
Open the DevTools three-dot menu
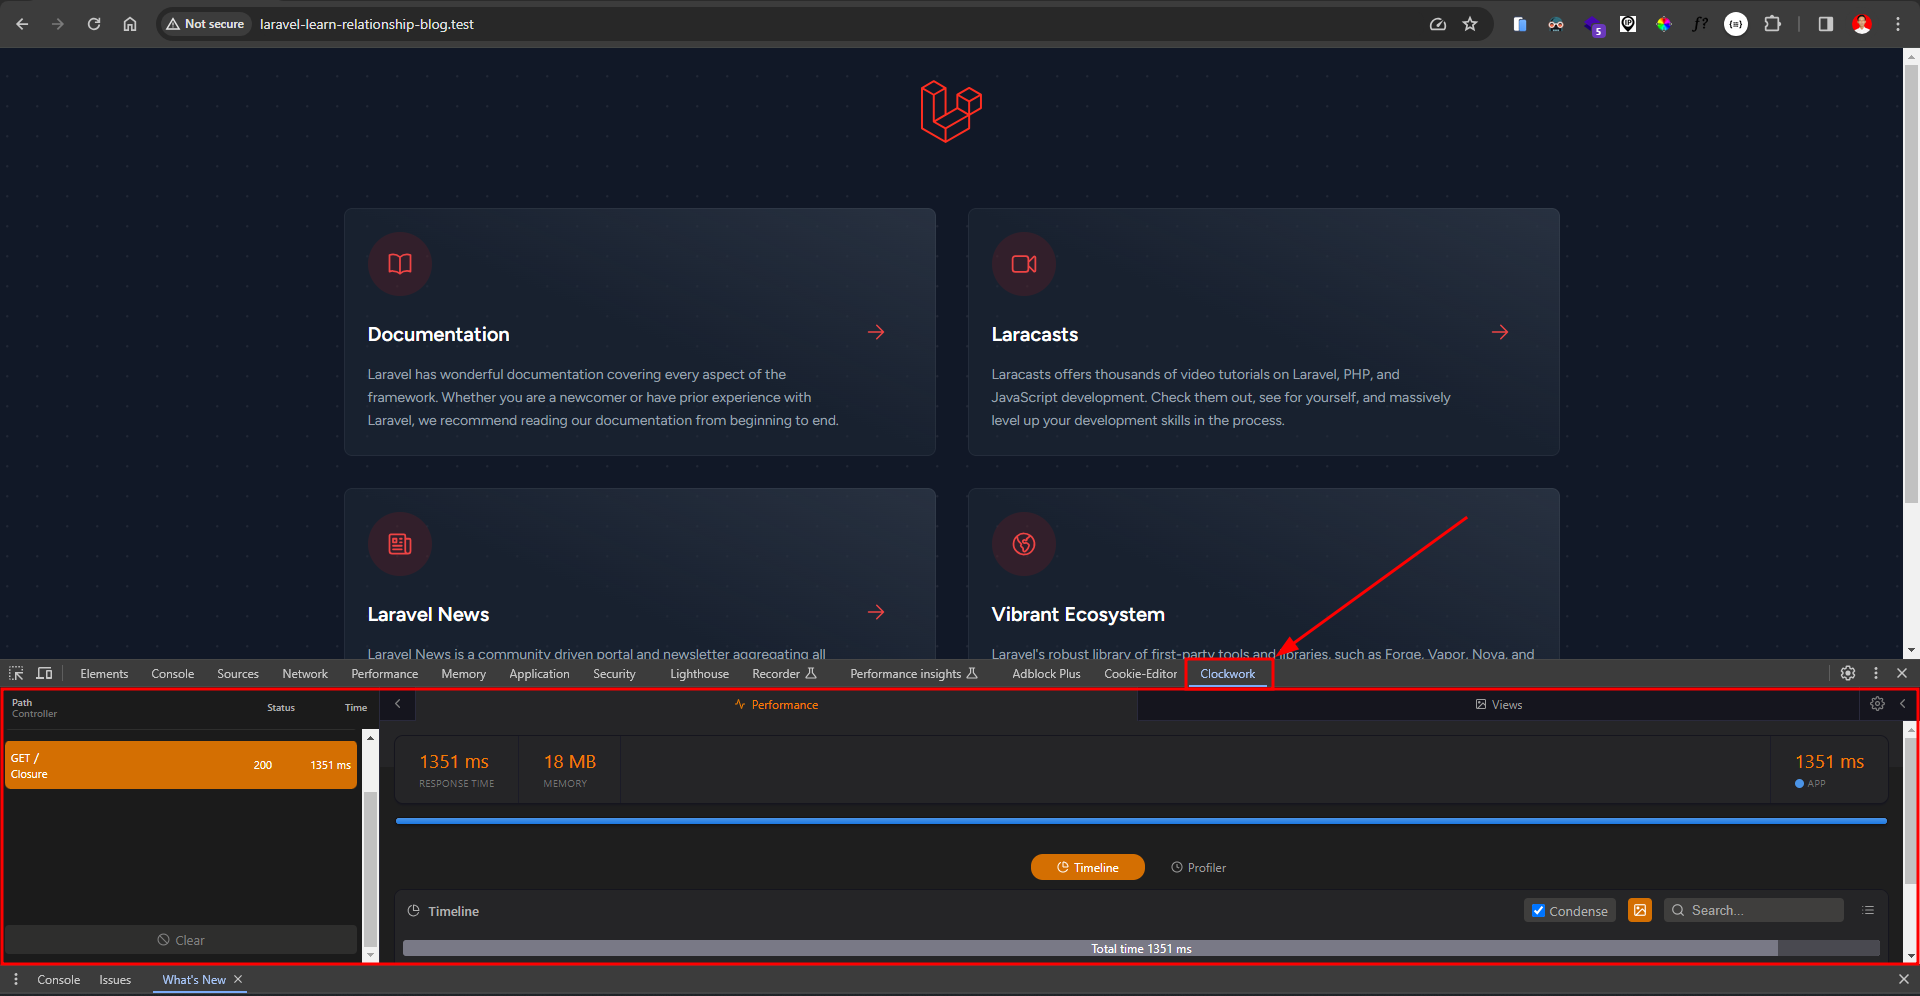tap(1875, 673)
